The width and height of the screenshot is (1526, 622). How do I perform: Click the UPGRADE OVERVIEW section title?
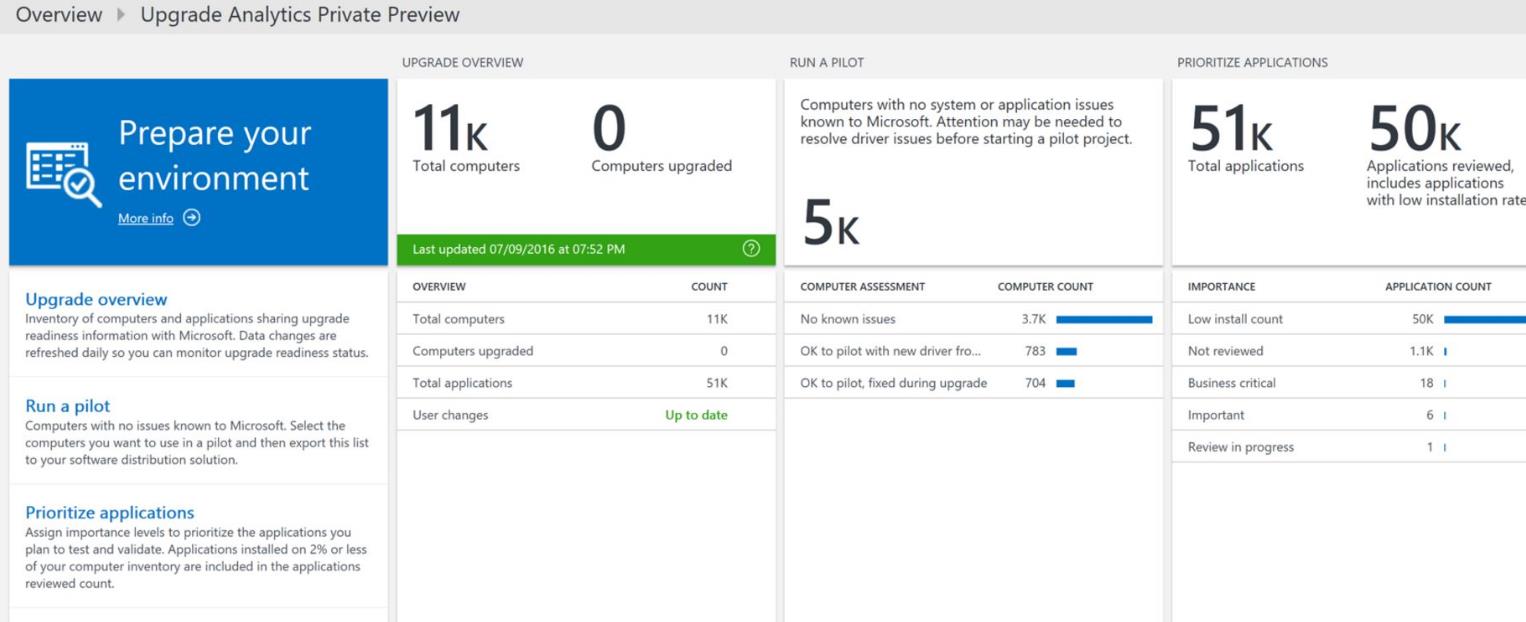462,62
